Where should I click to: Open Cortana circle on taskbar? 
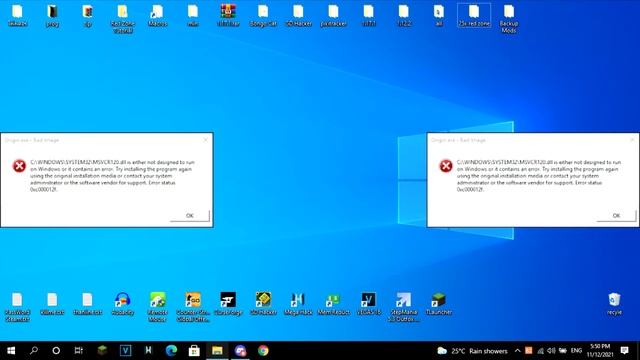[x=56, y=351]
